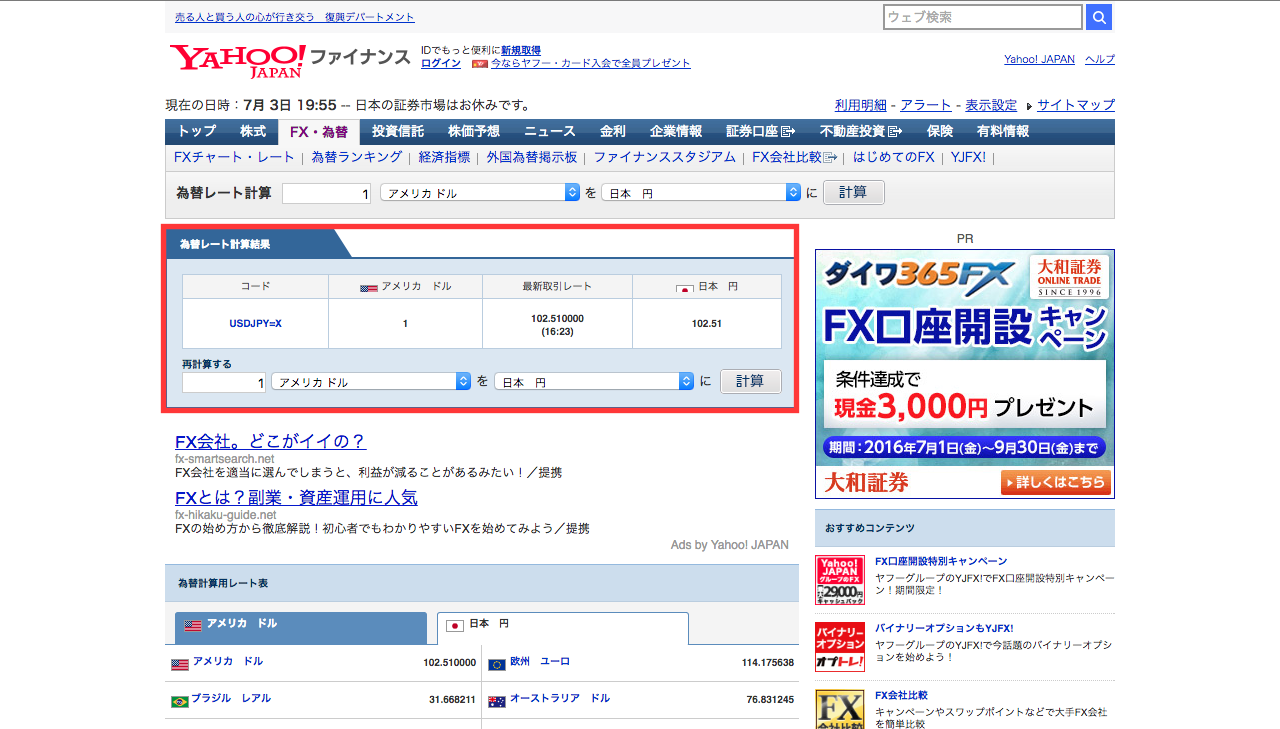Open the recalculation アメリカ ドル dropdown
The image size is (1280, 729).
tap(371, 382)
